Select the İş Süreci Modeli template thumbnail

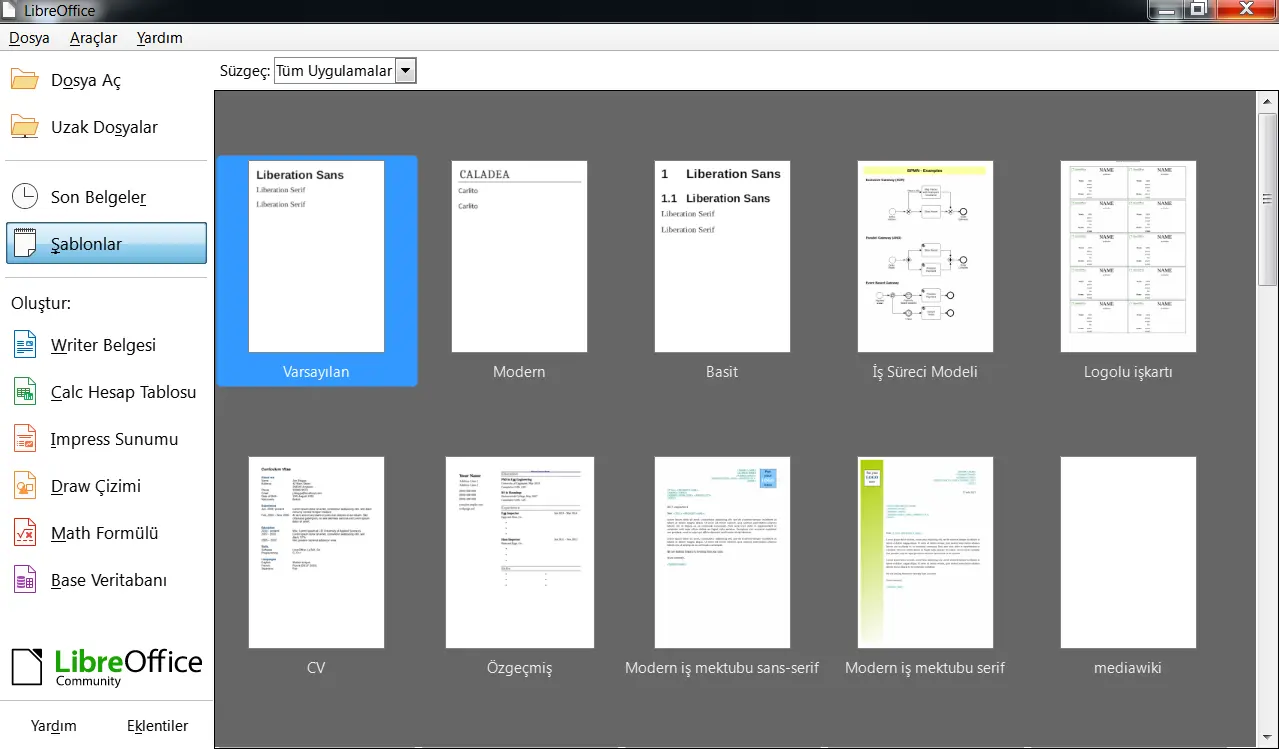[925, 257]
